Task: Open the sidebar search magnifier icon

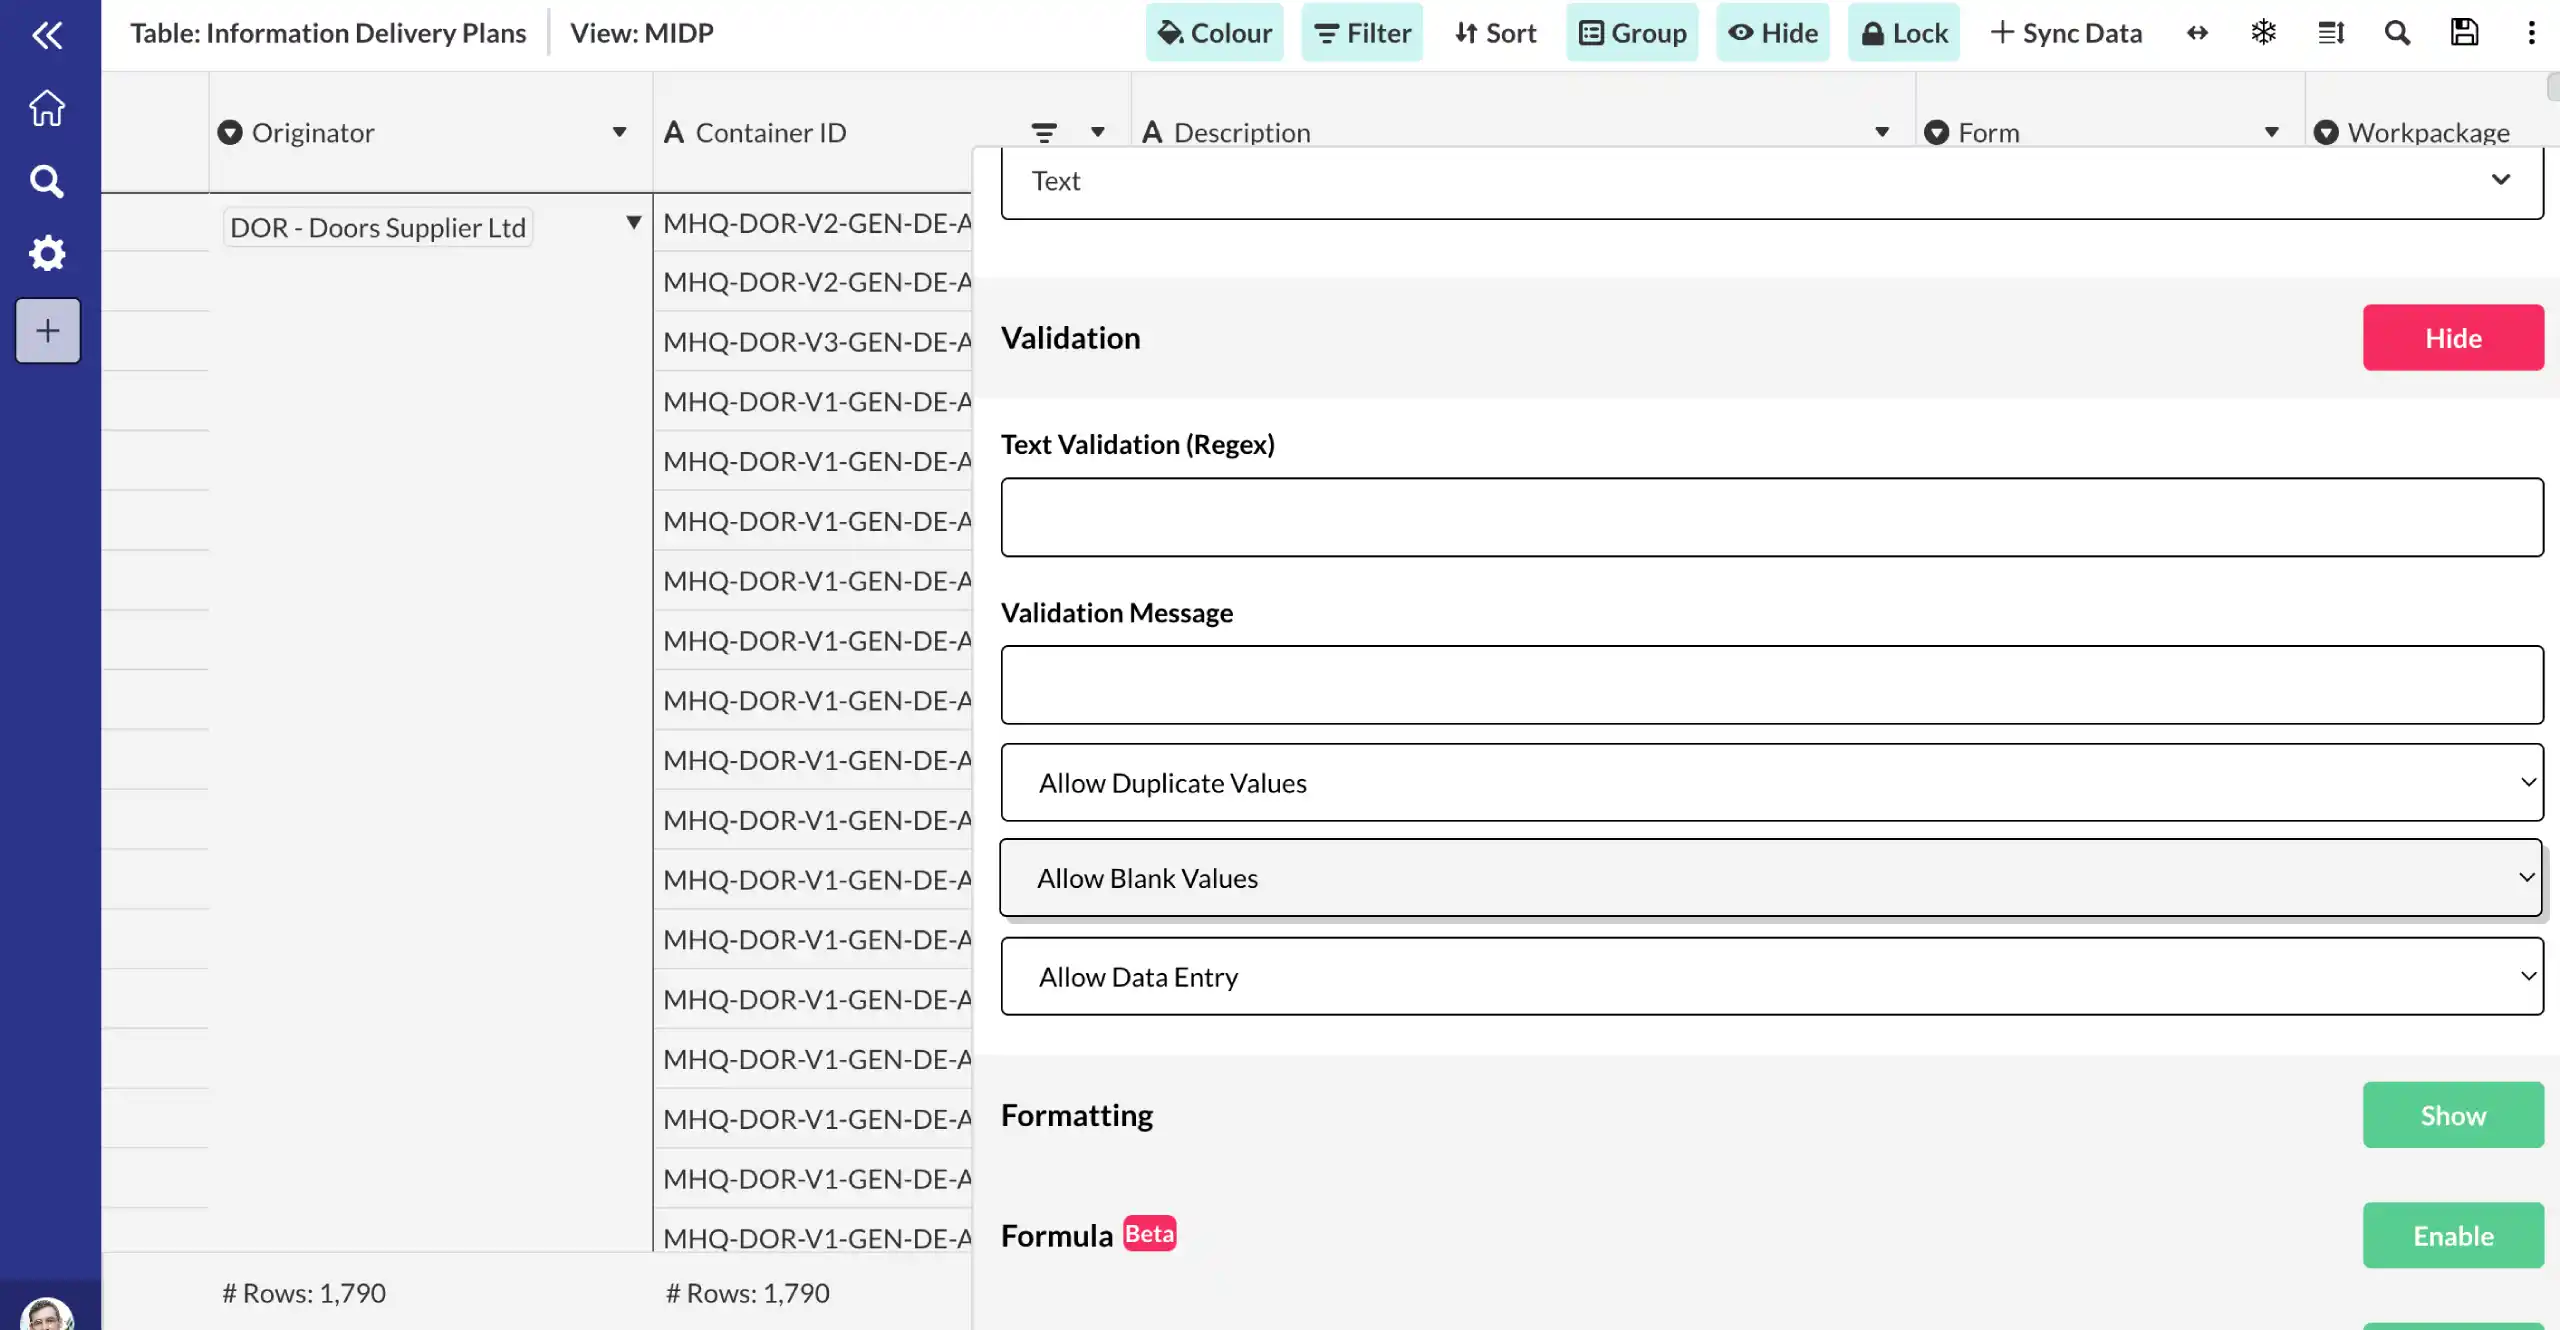Action: pos(47,181)
